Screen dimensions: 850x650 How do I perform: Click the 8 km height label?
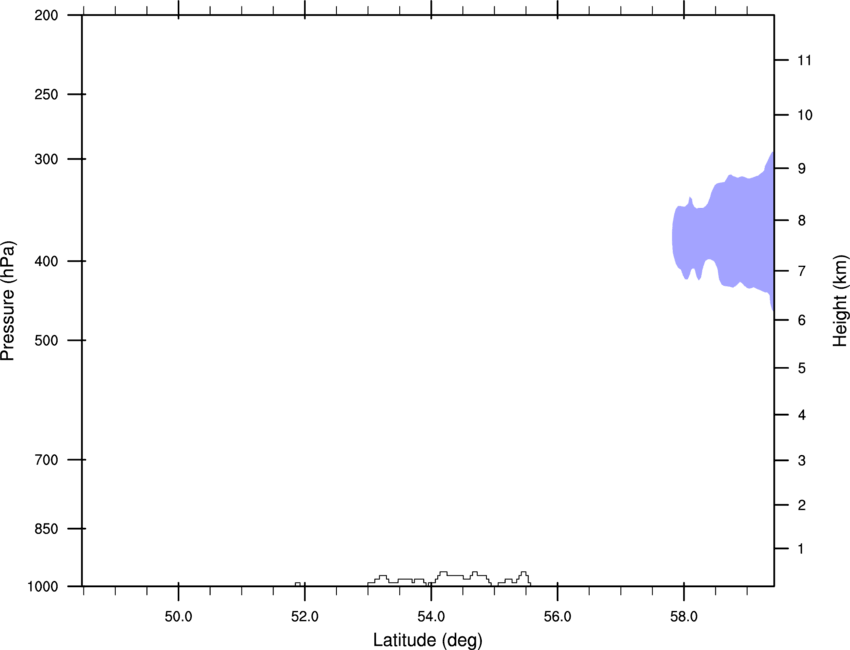click(802, 221)
